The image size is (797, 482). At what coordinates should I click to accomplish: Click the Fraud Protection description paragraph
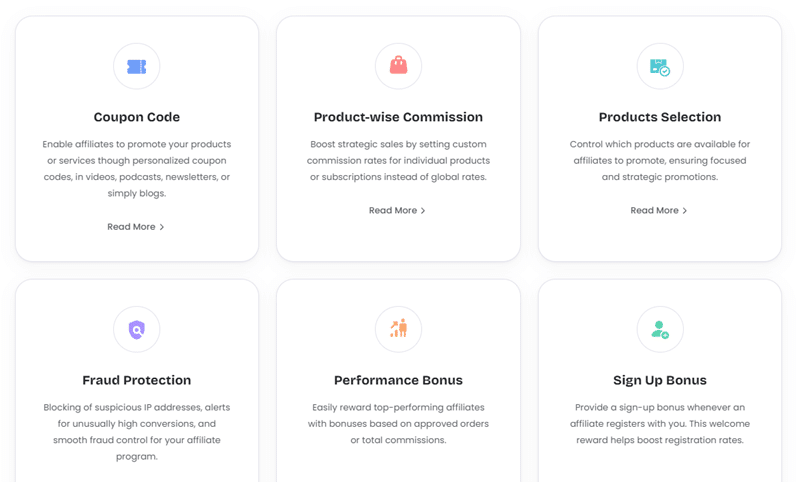coord(137,432)
